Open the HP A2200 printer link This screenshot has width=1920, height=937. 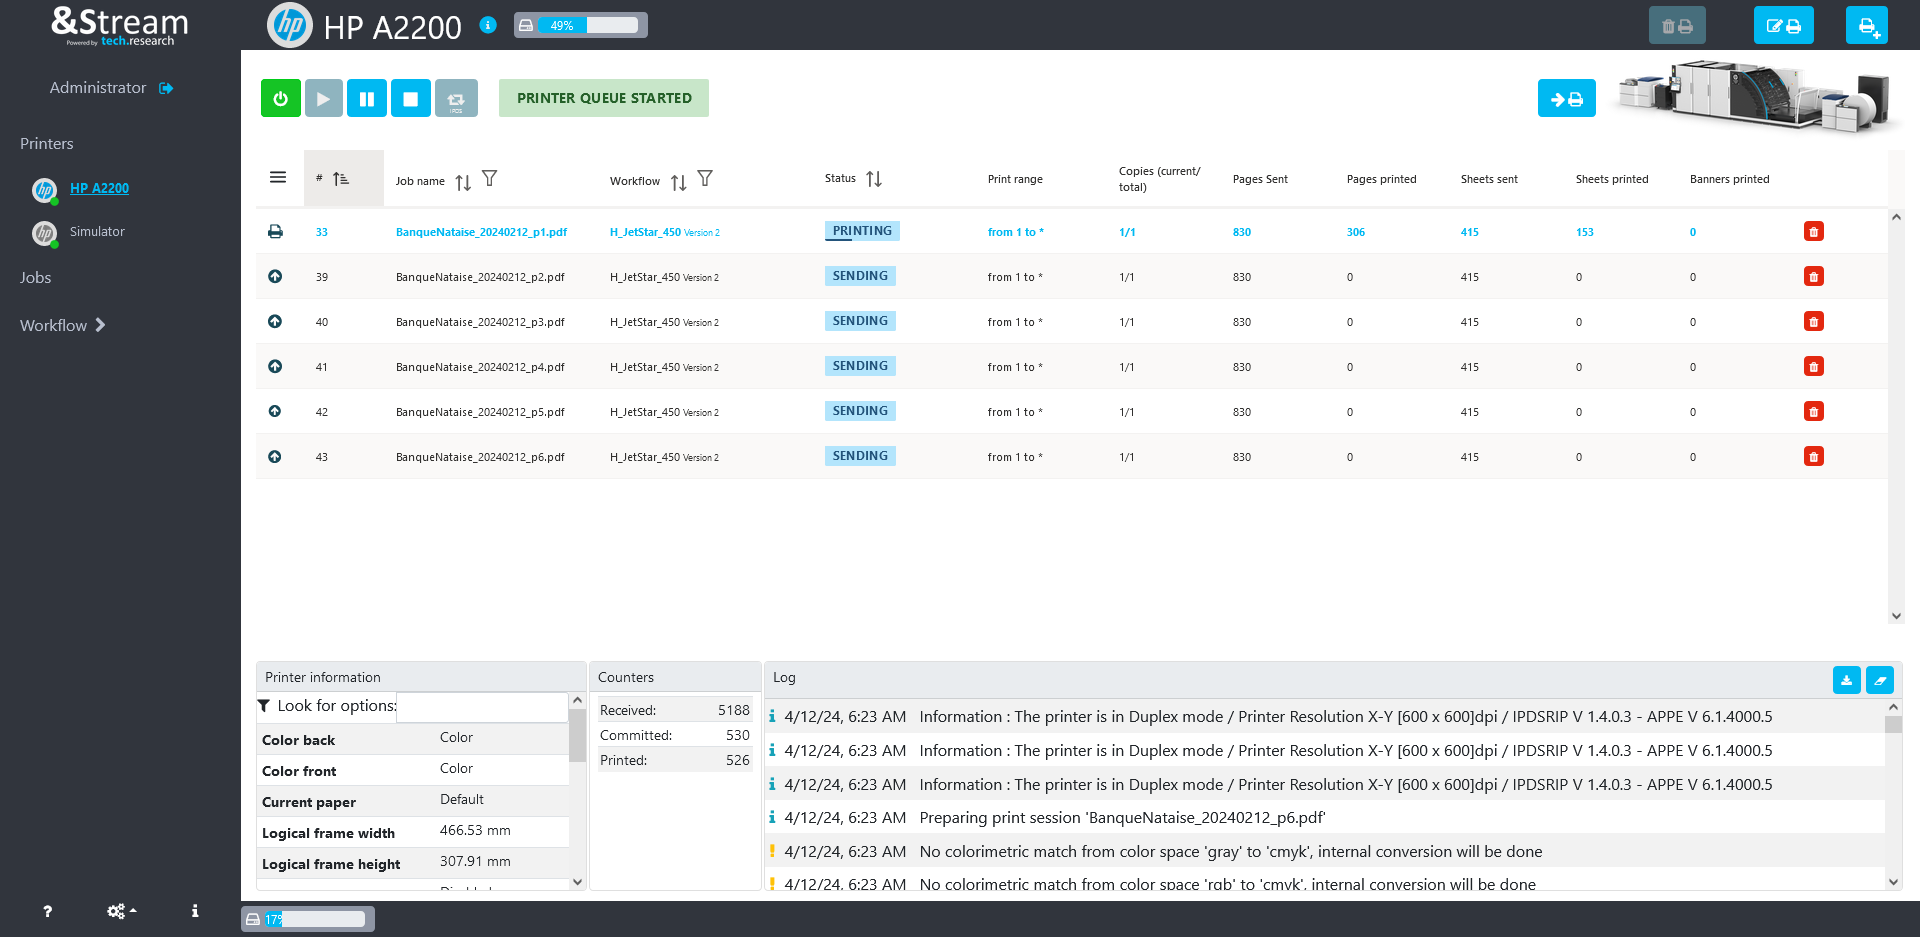pos(99,188)
